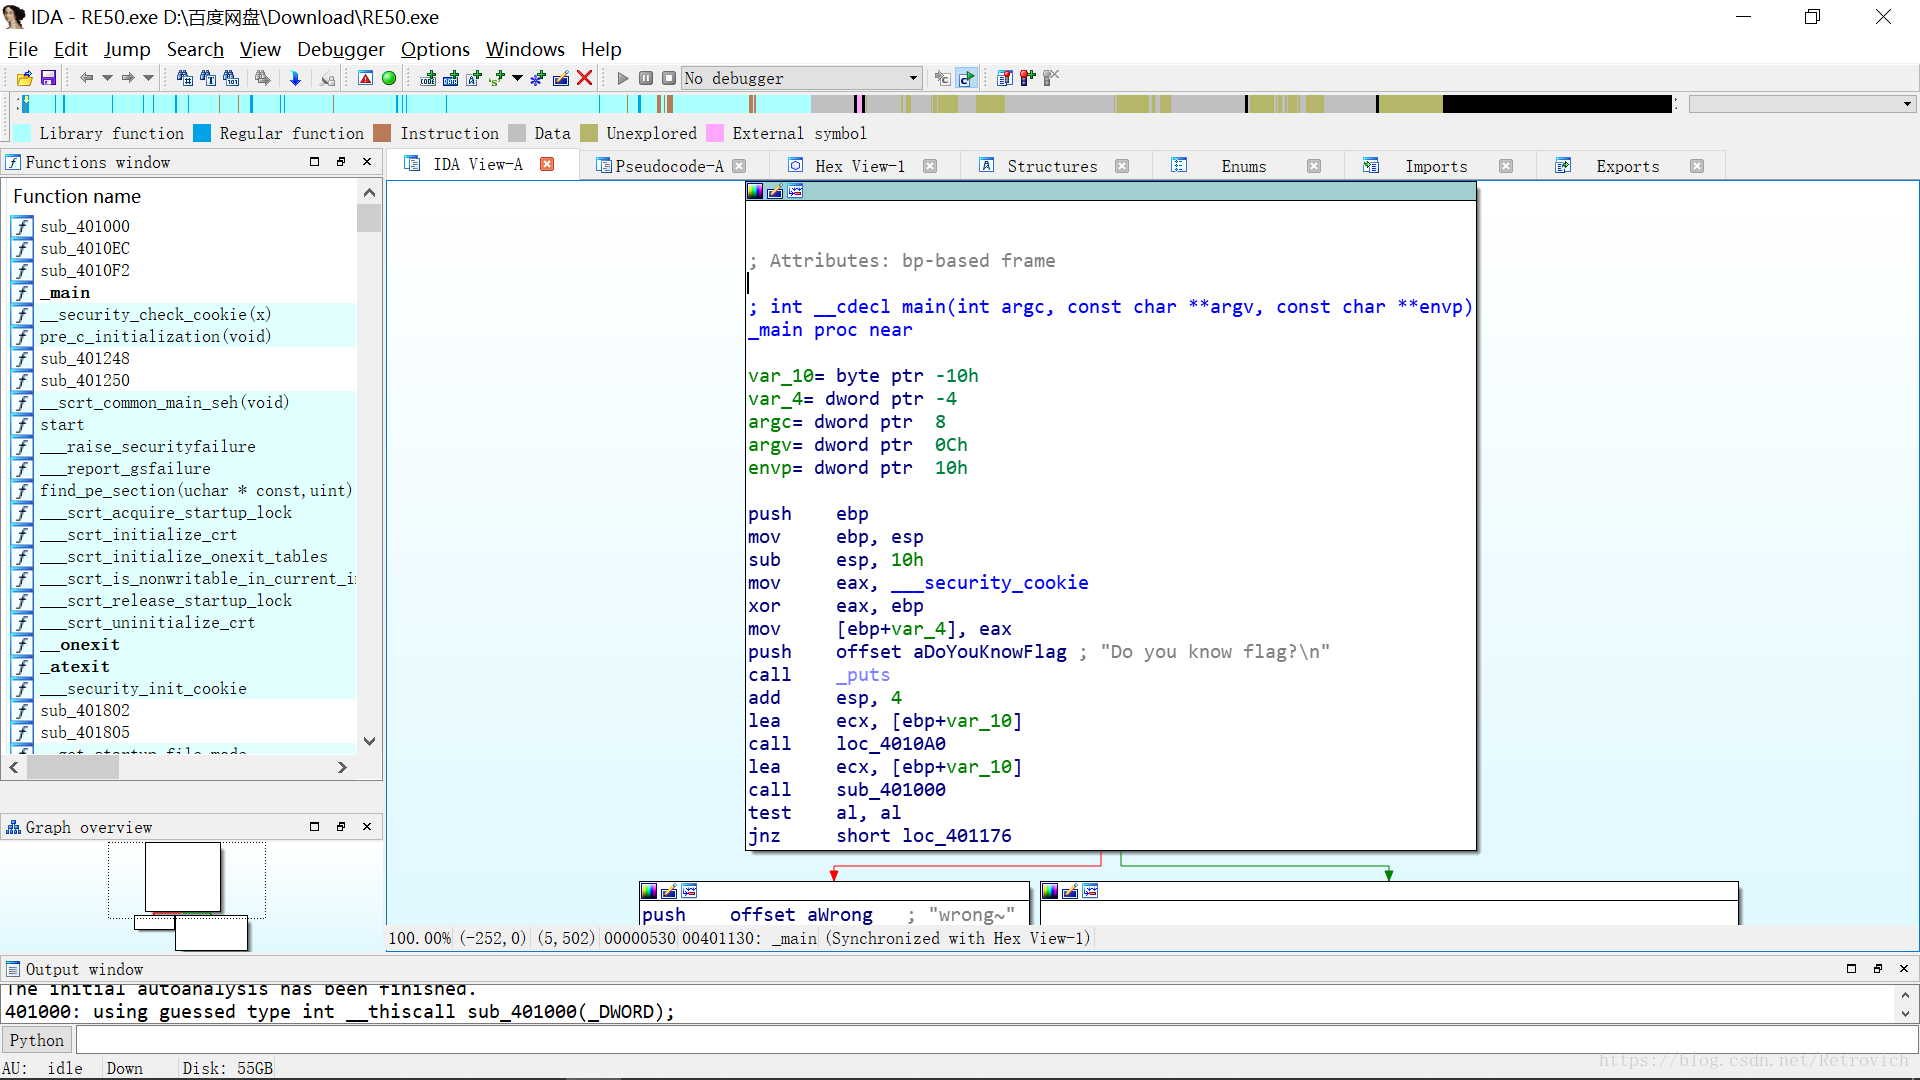Viewport: 1920px width, 1080px height.
Task: Click the blue star breakpoint icon
Action: [538, 78]
